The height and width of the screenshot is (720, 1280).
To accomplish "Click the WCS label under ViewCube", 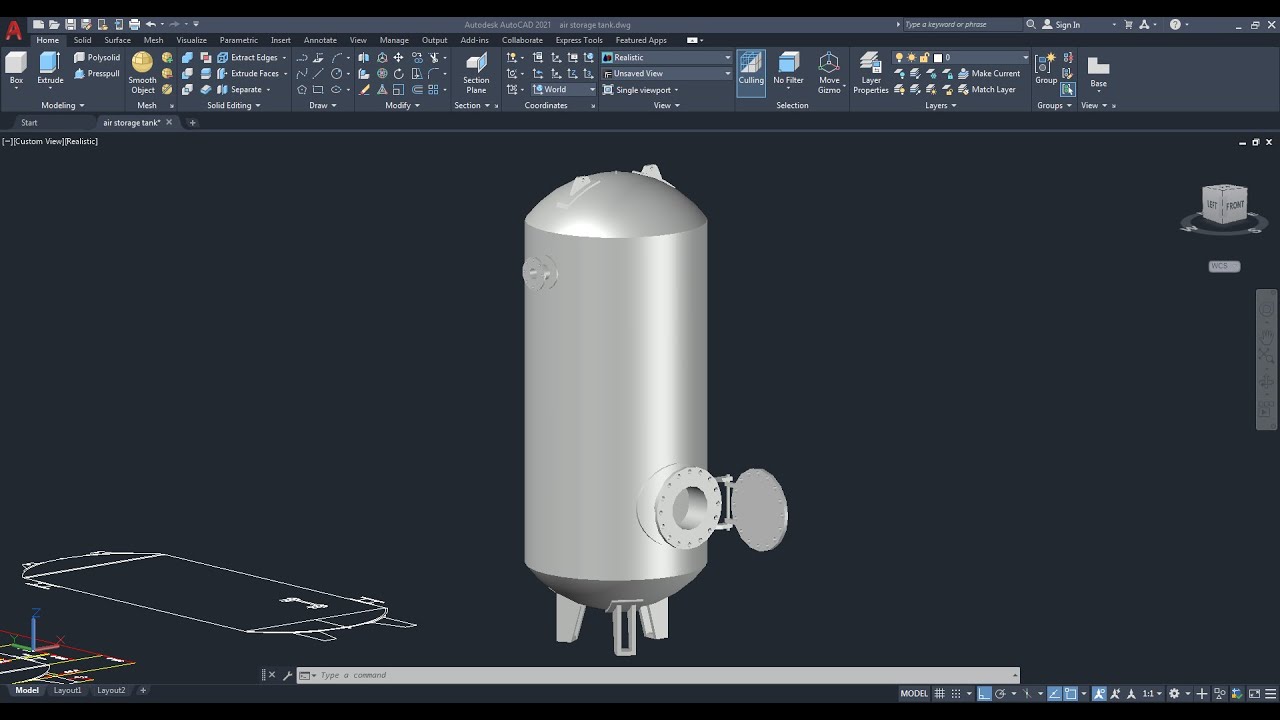I will point(1224,266).
